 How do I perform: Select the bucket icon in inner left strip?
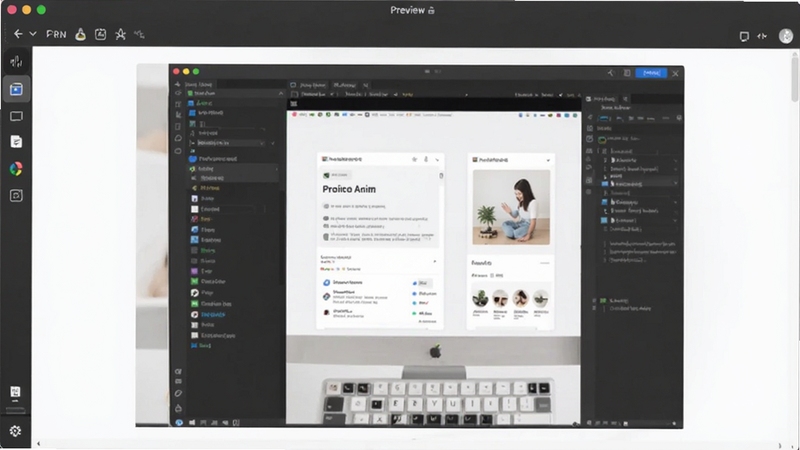tap(178, 408)
